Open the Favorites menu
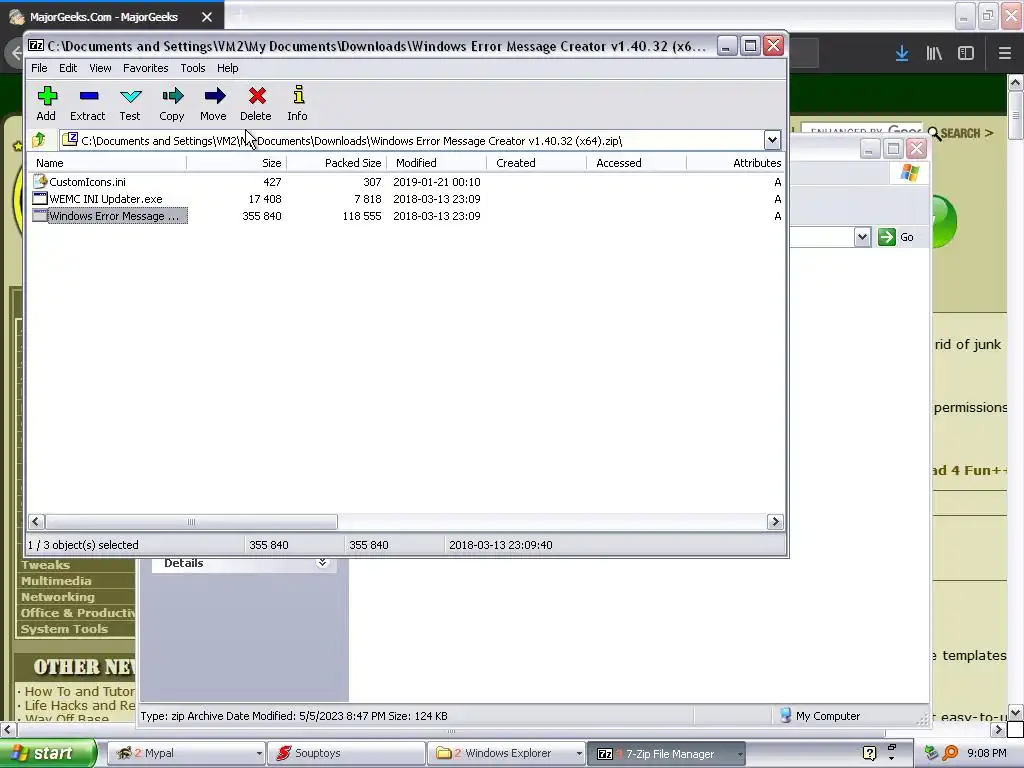This screenshot has height=768, width=1024. click(x=146, y=68)
